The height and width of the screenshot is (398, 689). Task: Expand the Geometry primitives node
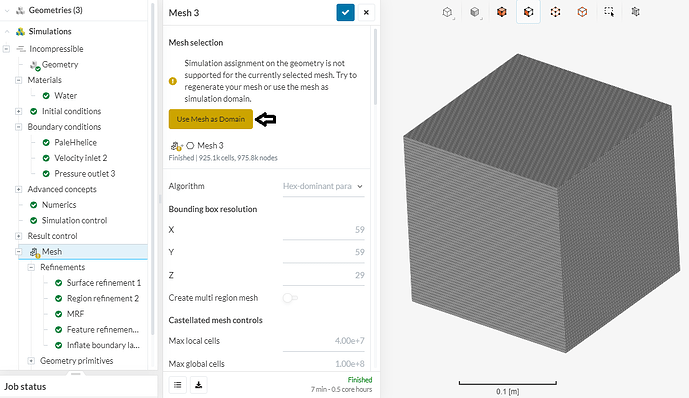[x=31, y=361]
